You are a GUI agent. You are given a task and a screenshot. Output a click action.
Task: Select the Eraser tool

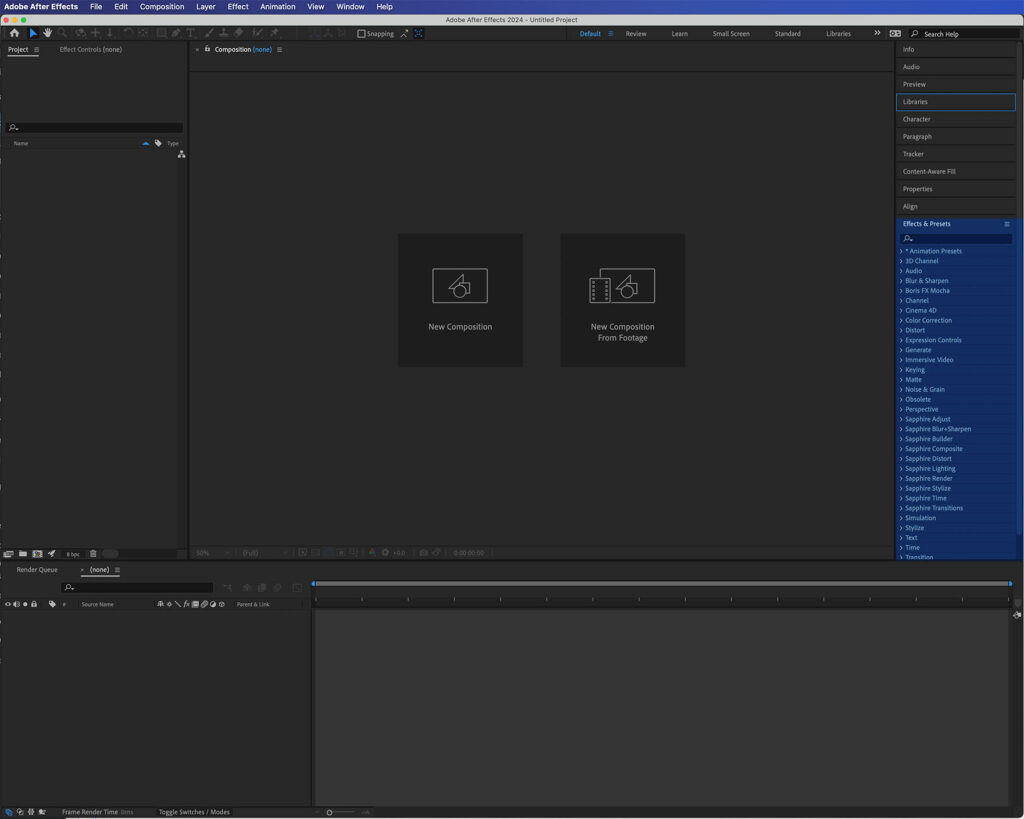pos(239,33)
